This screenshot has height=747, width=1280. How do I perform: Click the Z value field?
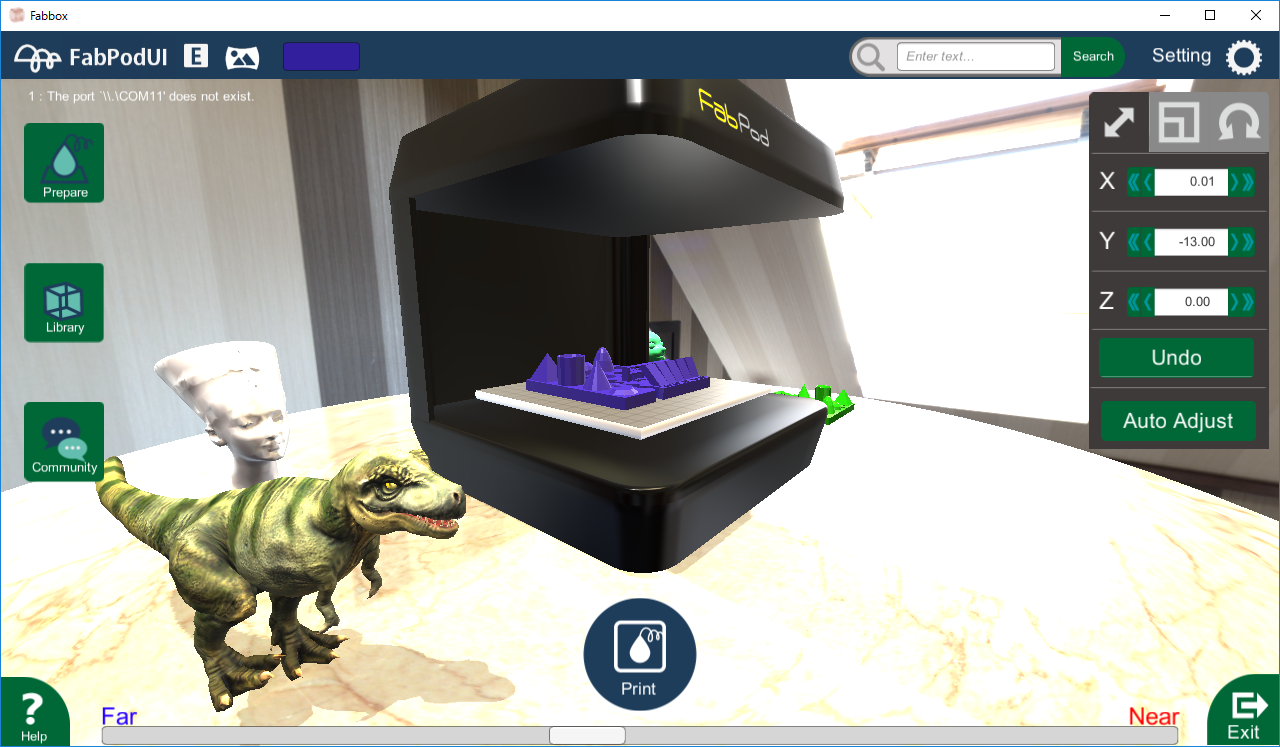tap(1191, 302)
